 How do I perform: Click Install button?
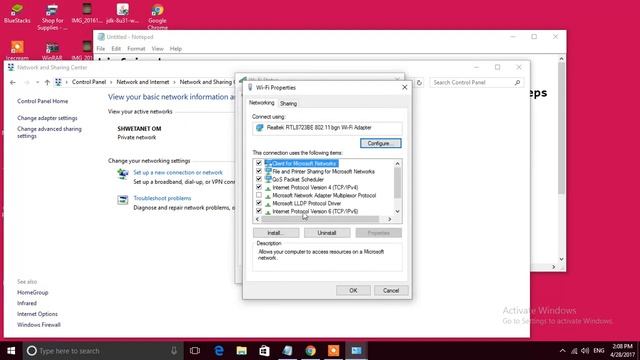pos(276,233)
